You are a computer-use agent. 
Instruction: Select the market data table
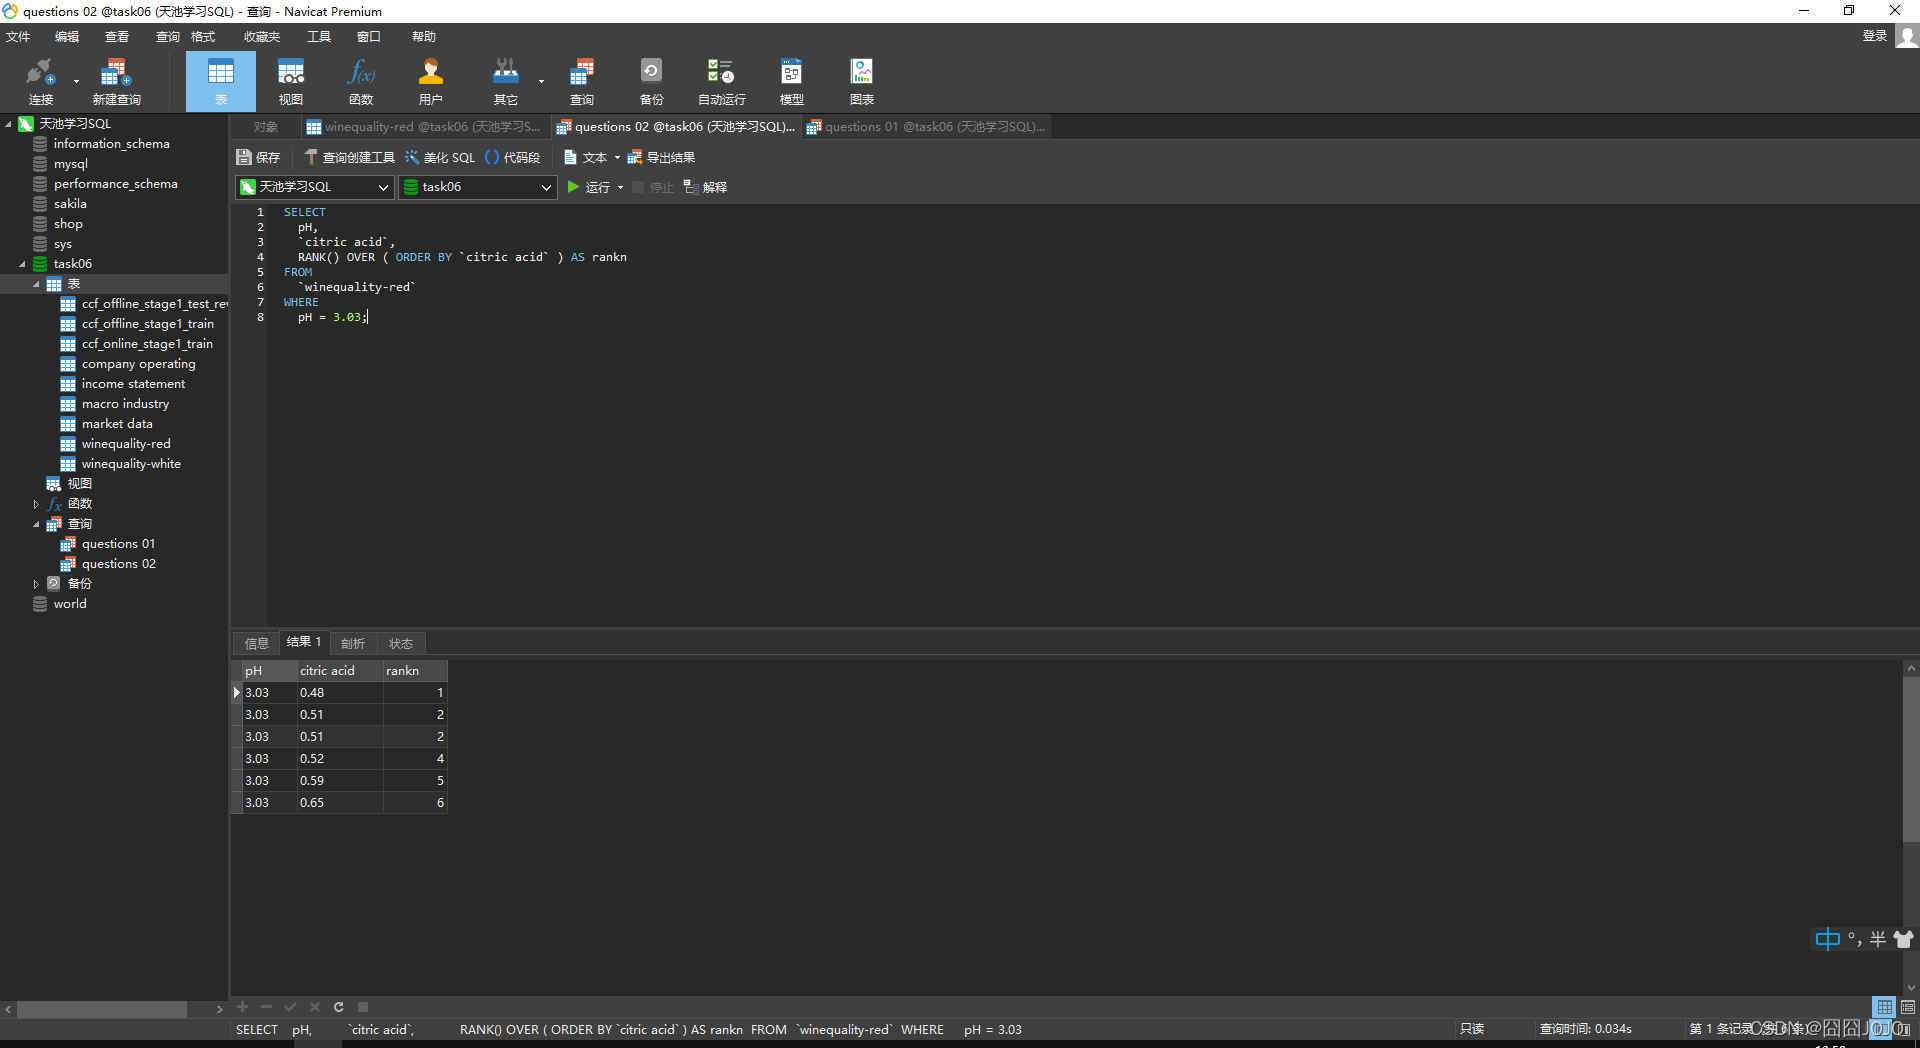click(117, 424)
